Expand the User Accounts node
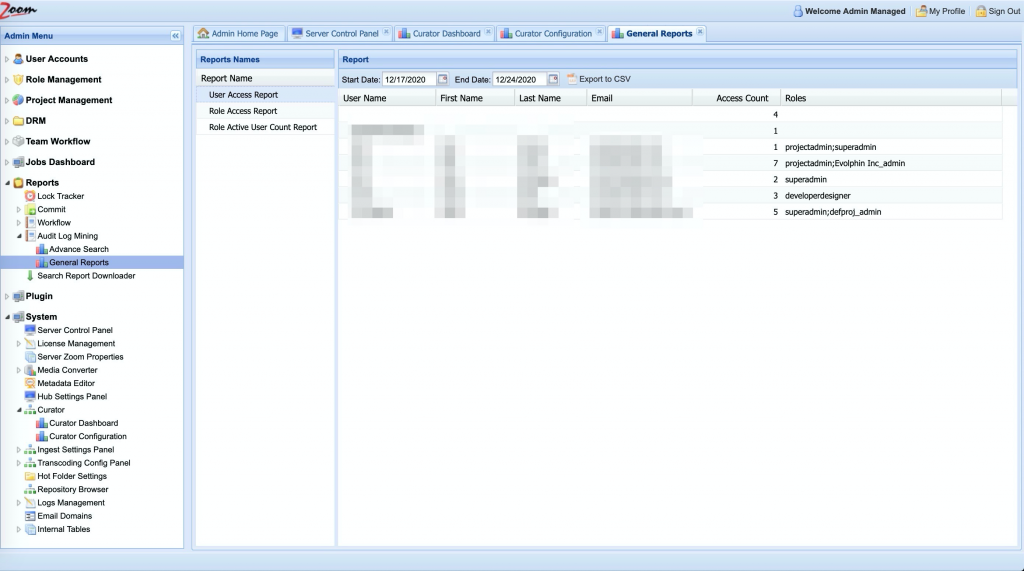The image size is (1024, 571). [x=7, y=59]
